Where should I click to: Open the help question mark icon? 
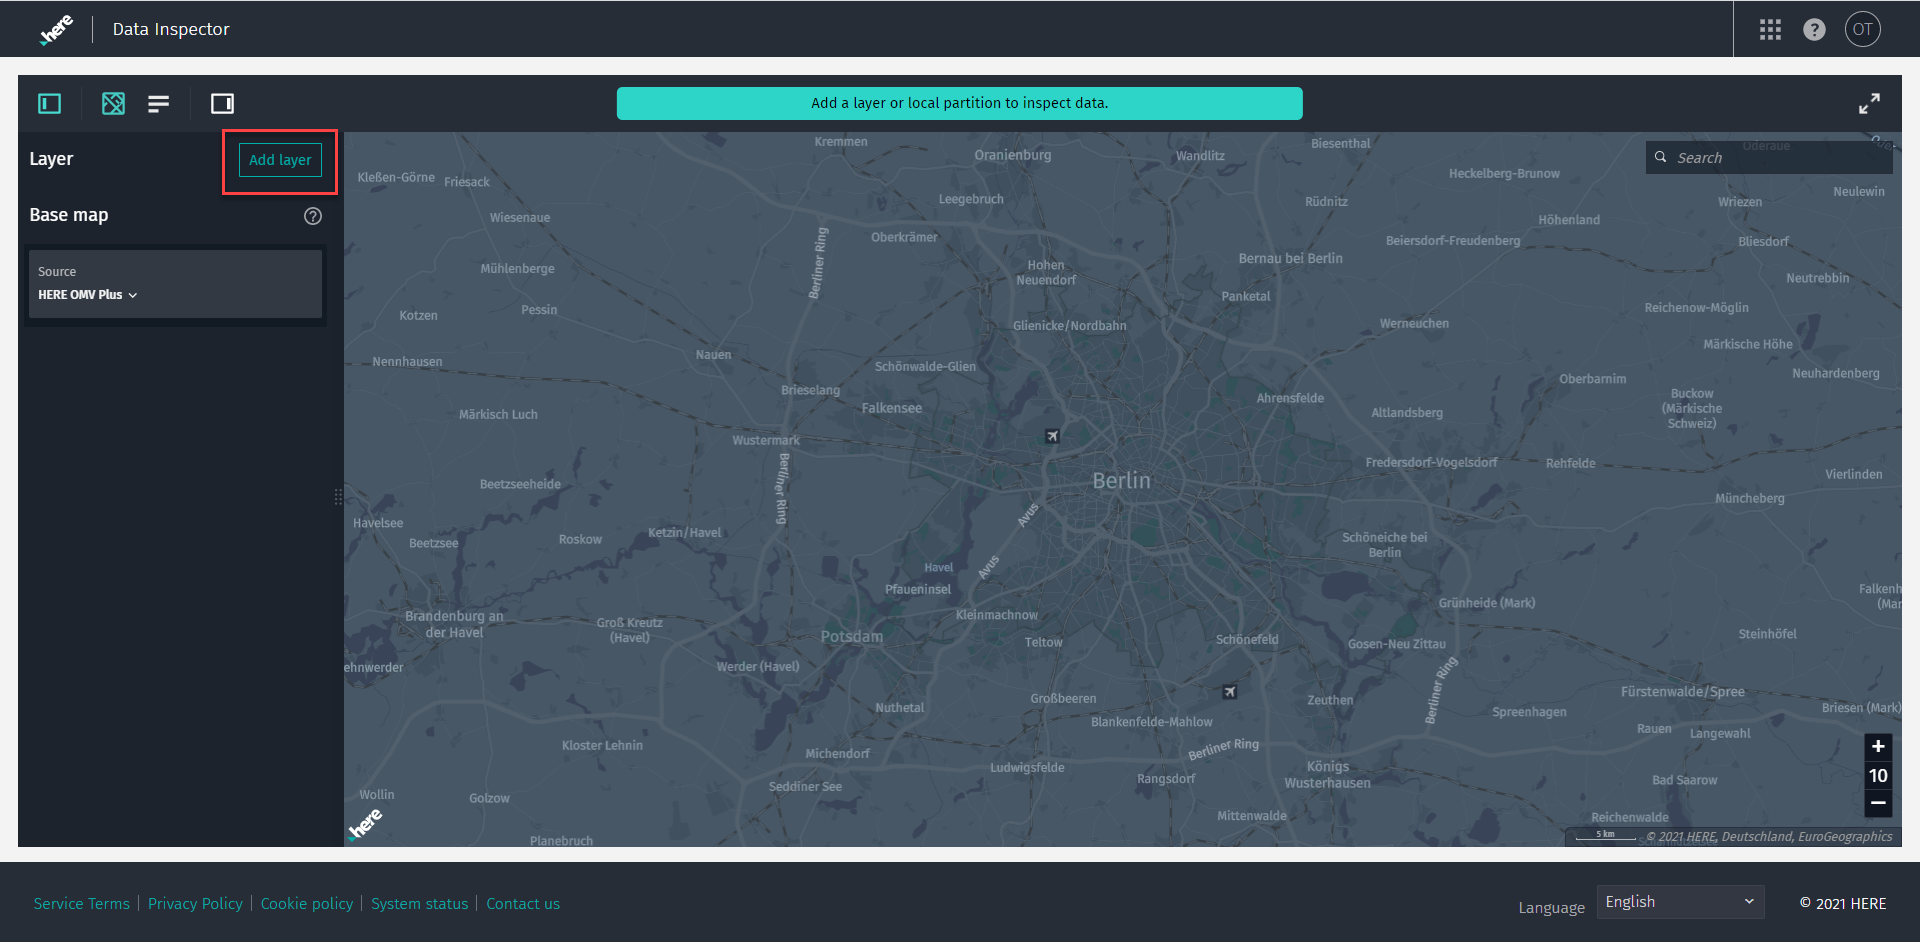point(1814,30)
